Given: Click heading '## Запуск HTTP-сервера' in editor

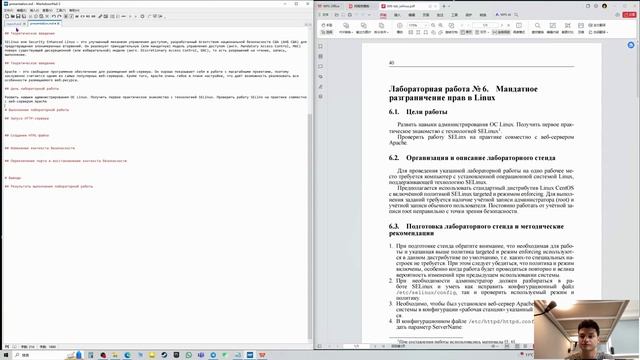Looking at the screenshot, I should 27,118.
